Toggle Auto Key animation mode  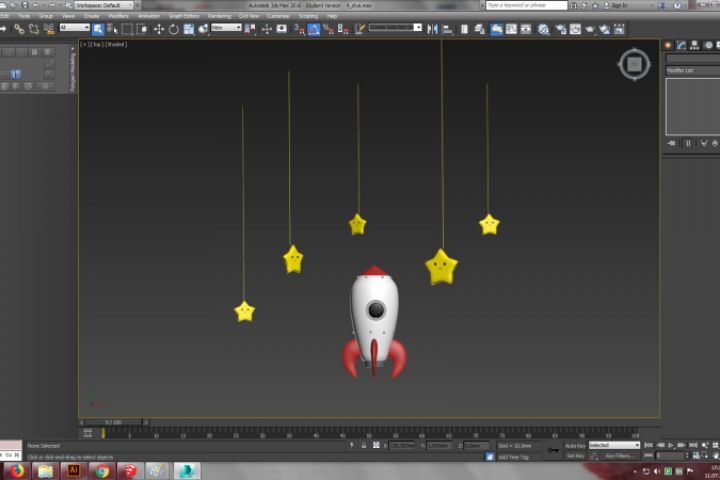[x=575, y=445]
